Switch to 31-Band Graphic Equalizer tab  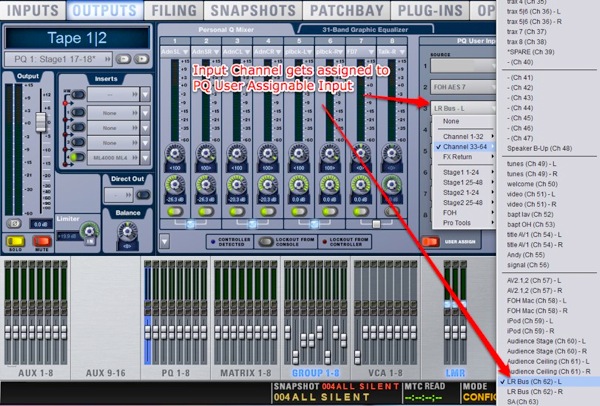(365, 29)
